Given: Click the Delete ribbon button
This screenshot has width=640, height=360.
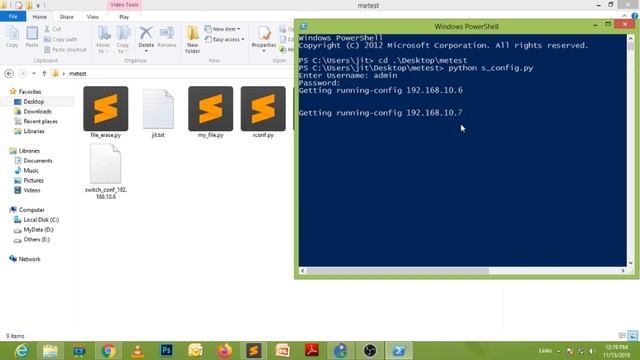Looking at the screenshot, I should [146, 39].
